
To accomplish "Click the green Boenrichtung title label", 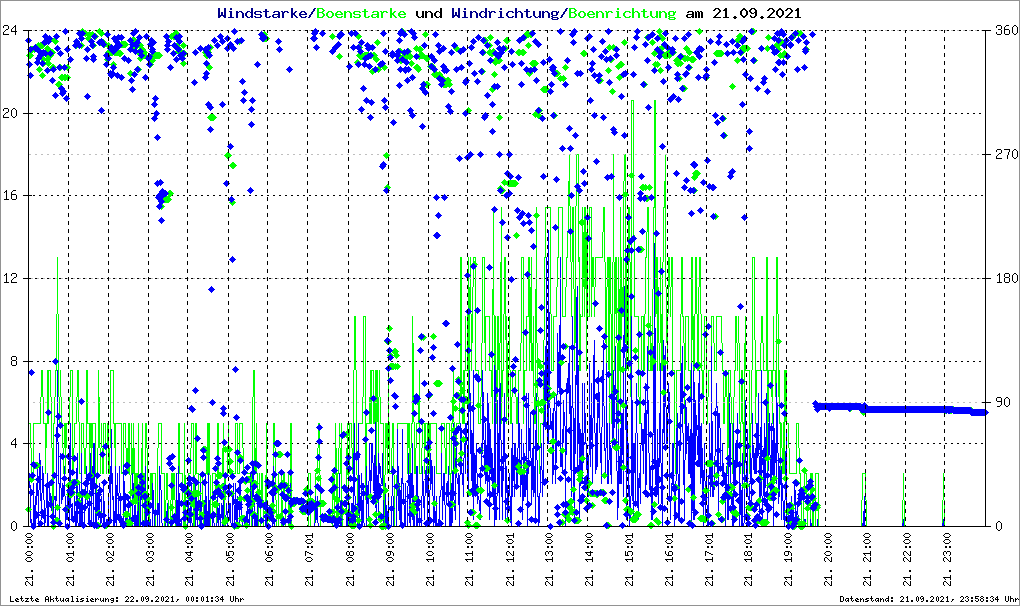I will [622, 13].
